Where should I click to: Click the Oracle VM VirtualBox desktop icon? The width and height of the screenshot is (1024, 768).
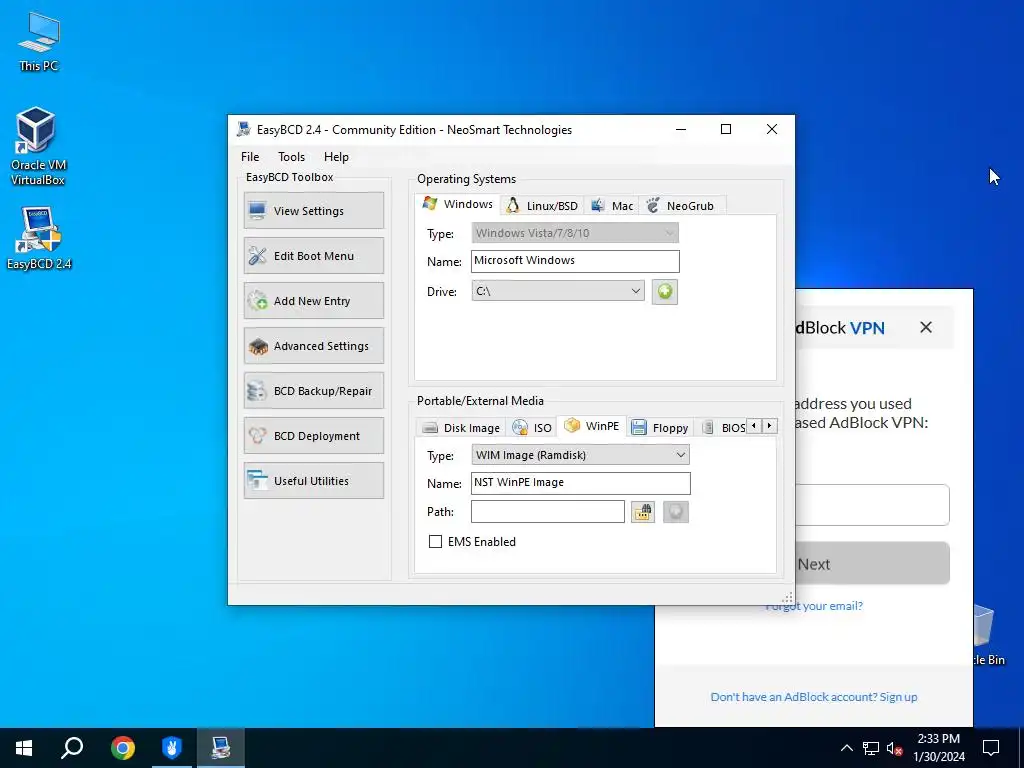[x=37, y=146]
